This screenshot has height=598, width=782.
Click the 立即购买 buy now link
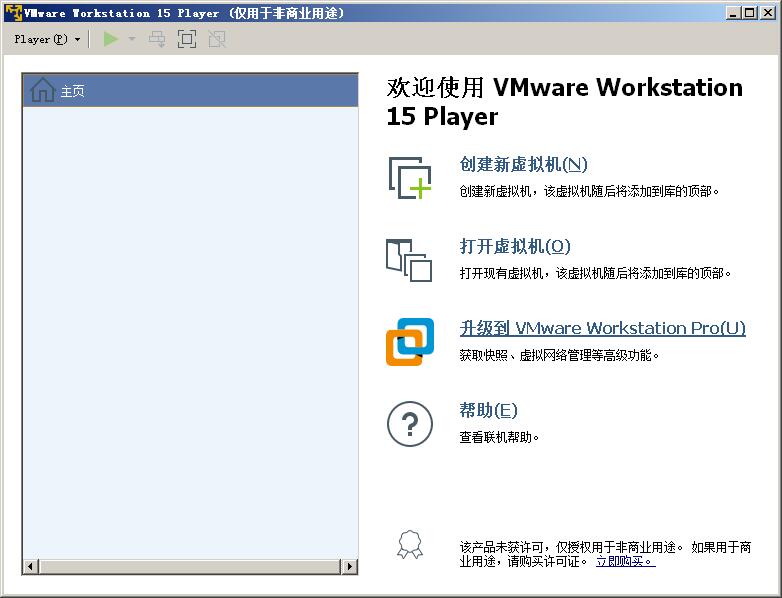tap(625, 561)
